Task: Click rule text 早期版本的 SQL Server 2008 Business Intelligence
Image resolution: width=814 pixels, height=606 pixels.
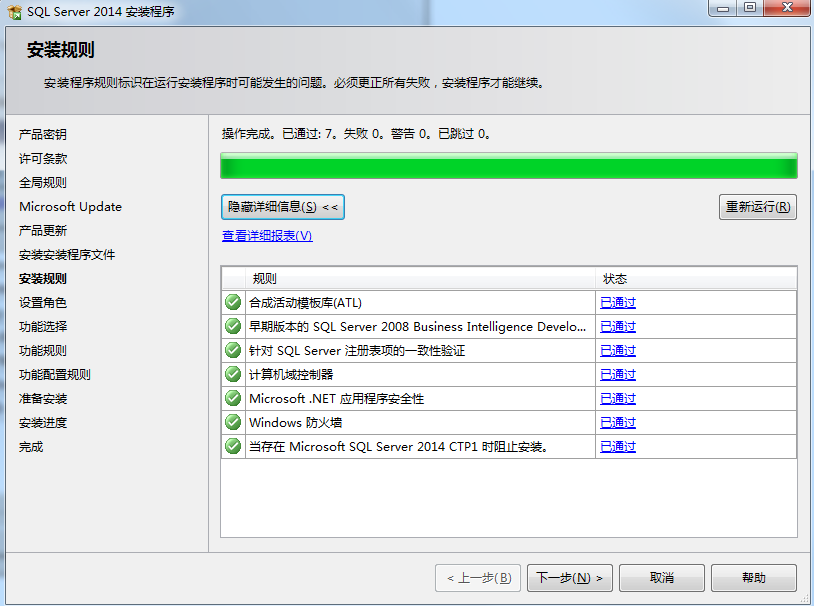Action: point(417,326)
